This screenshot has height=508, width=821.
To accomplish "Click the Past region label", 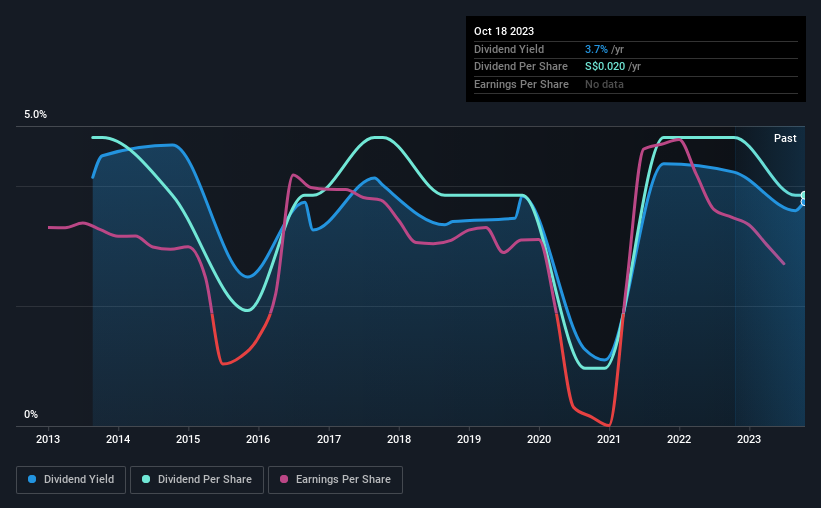I will point(785,138).
